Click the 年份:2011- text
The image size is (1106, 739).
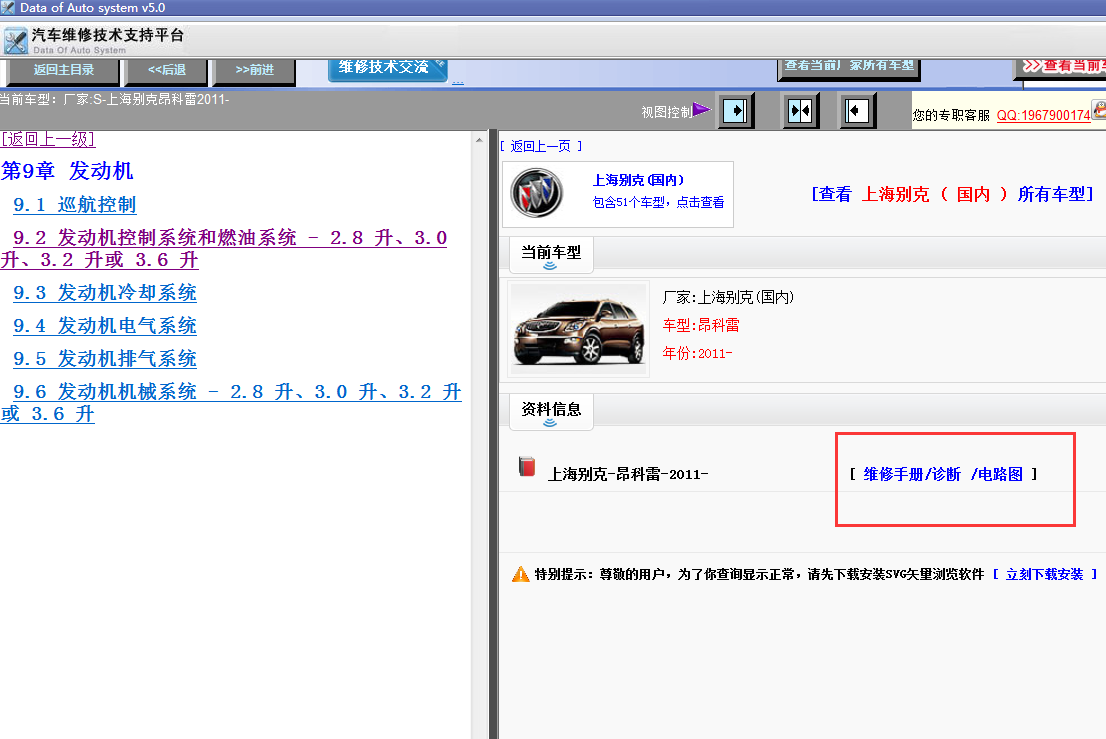pos(697,353)
